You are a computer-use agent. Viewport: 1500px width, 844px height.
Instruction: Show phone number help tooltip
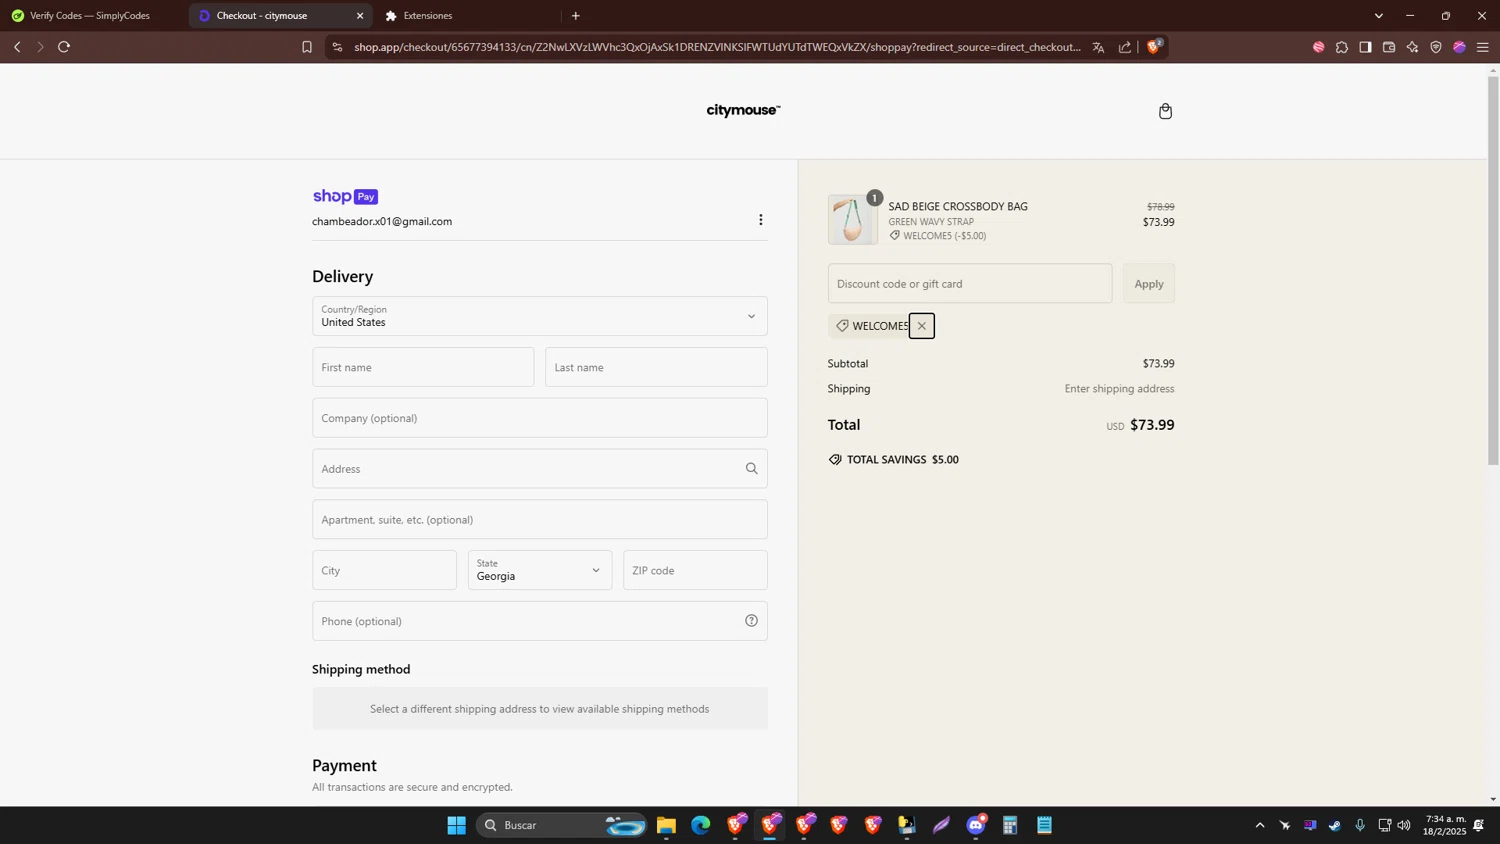point(752,621)
